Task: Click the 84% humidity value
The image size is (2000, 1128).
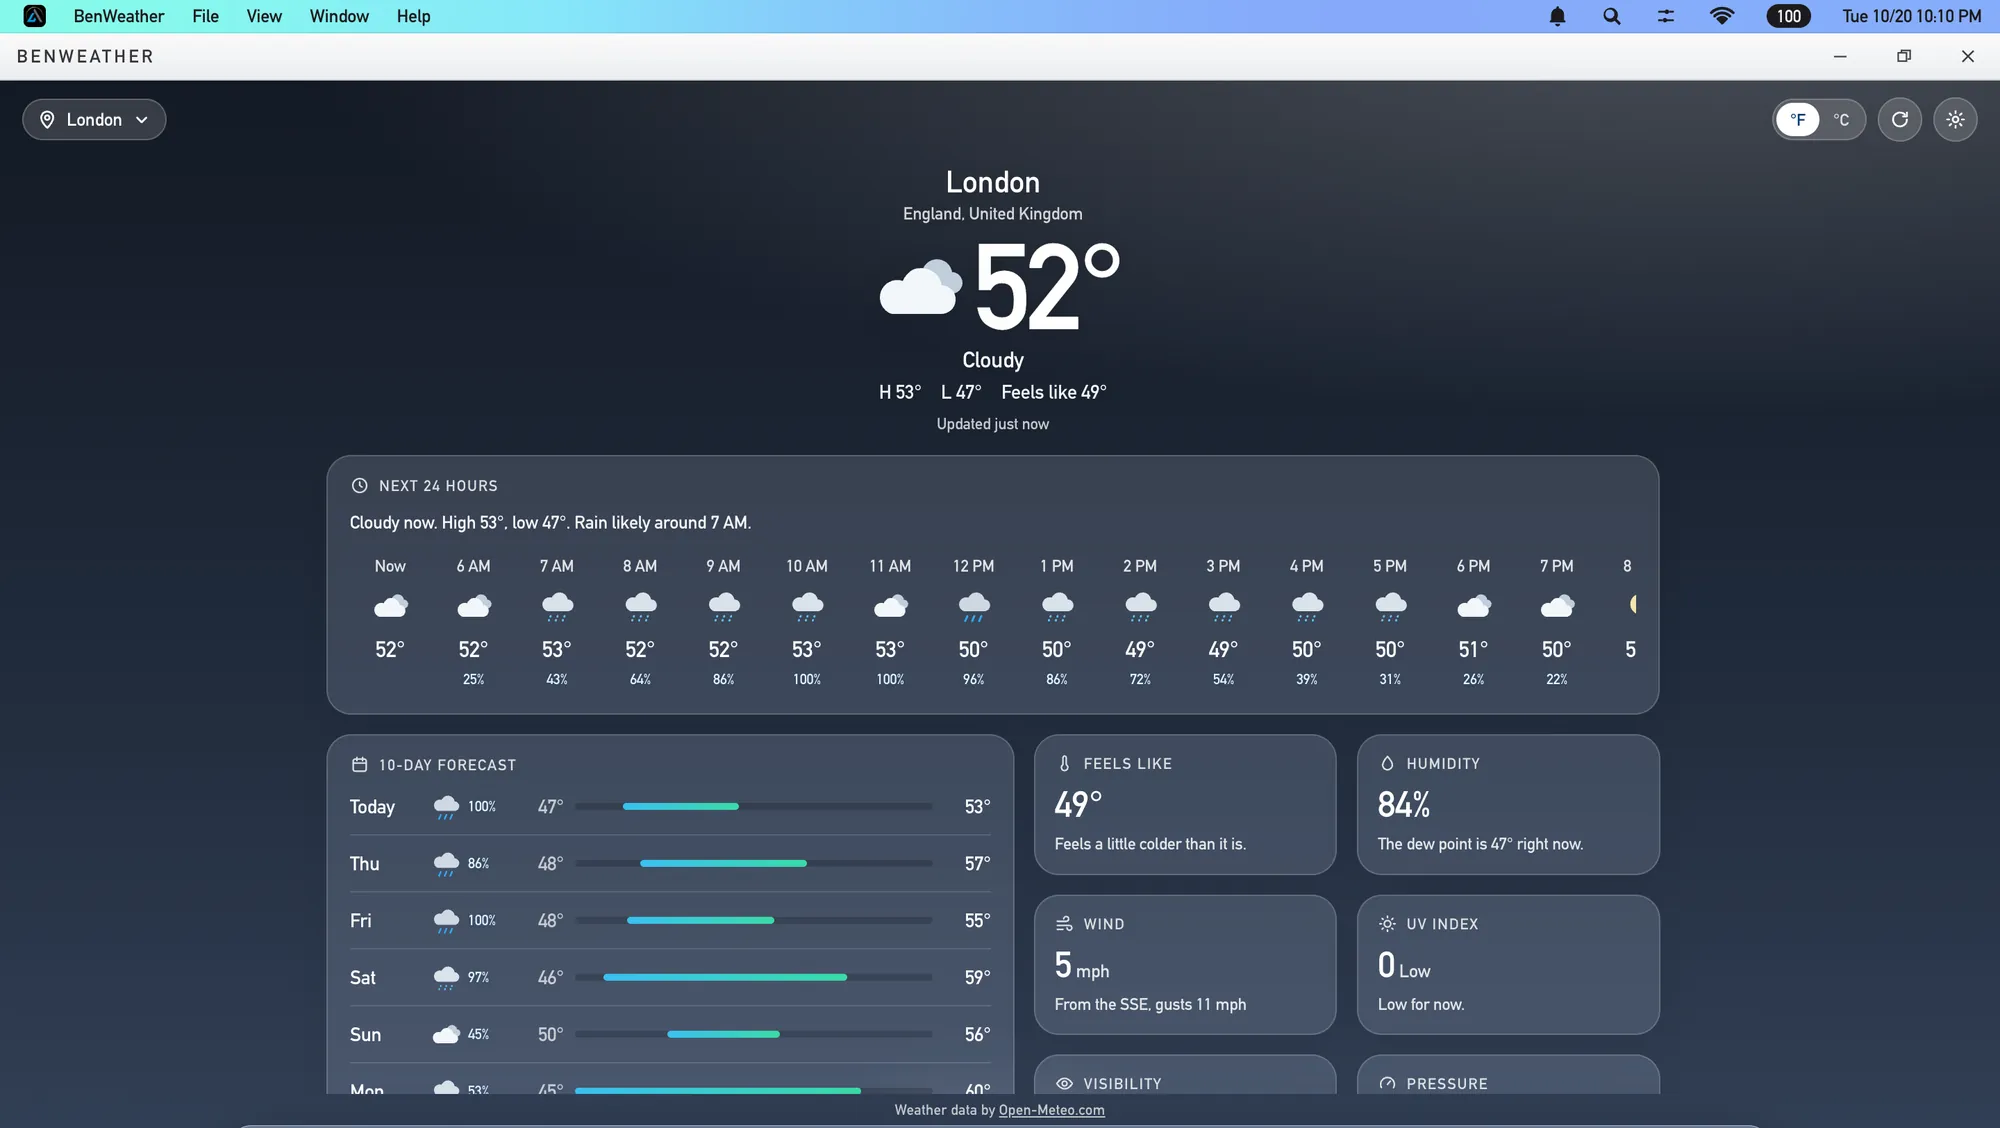Action: pos(1404,805)
